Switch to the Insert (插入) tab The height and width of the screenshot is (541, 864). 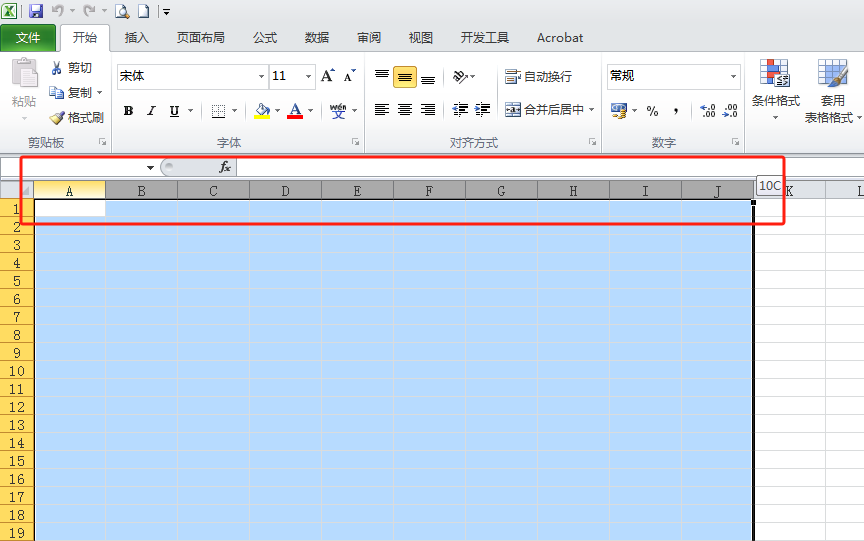136,38
